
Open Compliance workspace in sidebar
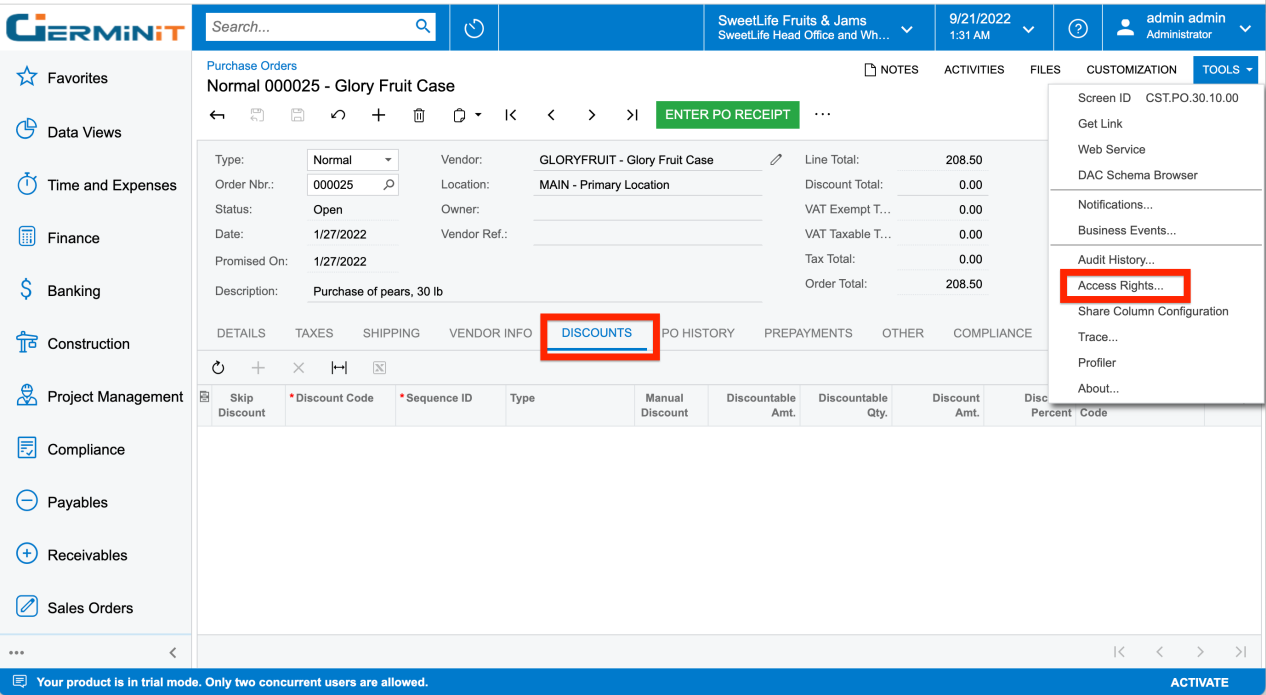point(71,450)
